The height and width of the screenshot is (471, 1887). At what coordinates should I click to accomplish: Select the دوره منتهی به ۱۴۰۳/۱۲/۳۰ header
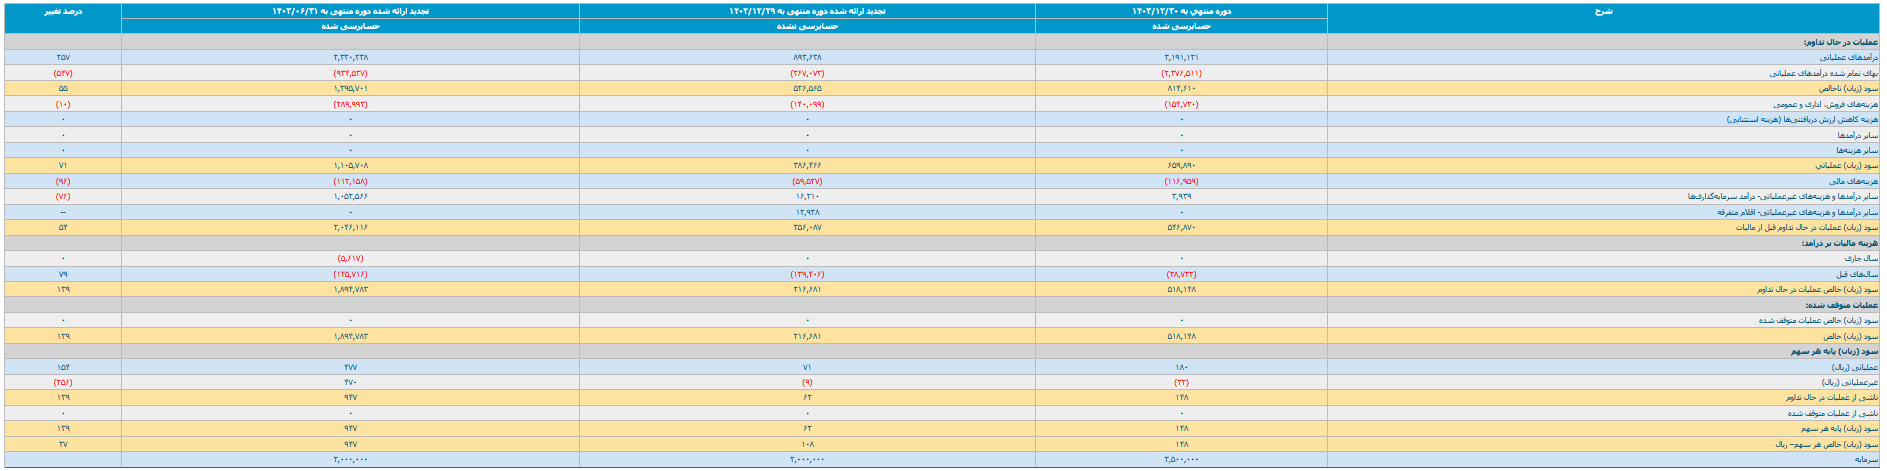1181,11
